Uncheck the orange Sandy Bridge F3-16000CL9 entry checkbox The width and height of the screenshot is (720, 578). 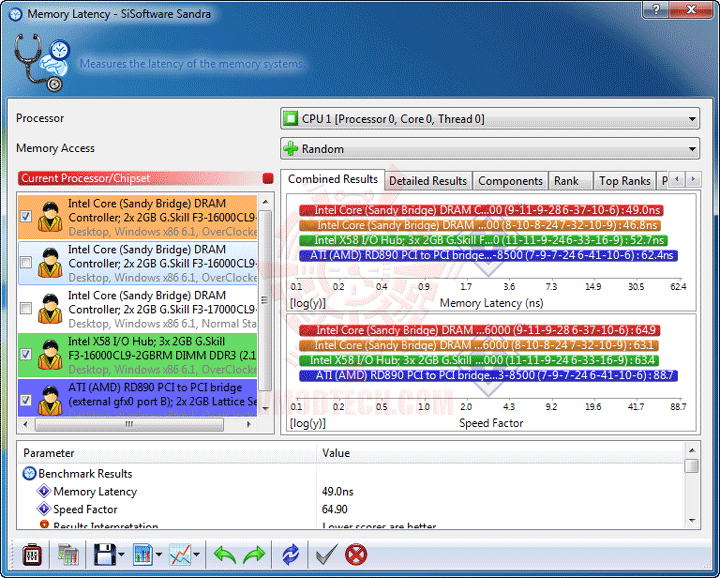tap(26, 216)
